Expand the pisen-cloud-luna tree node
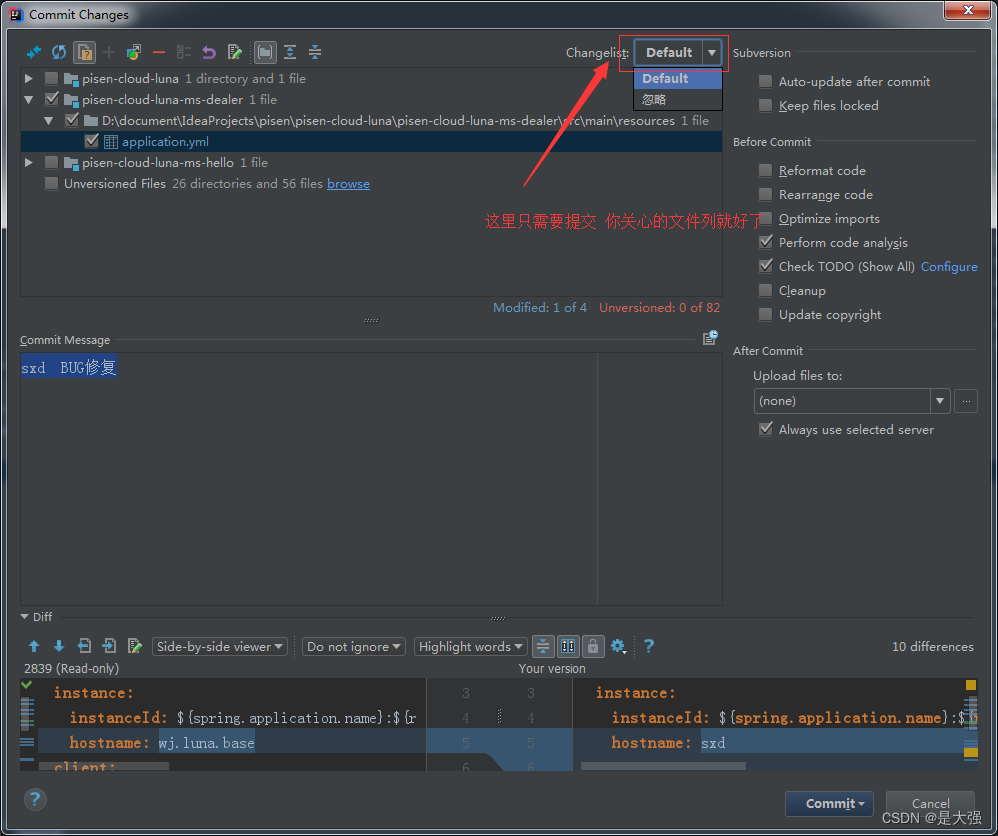Viewport: 998px width, 836px height. pos(29,78)
